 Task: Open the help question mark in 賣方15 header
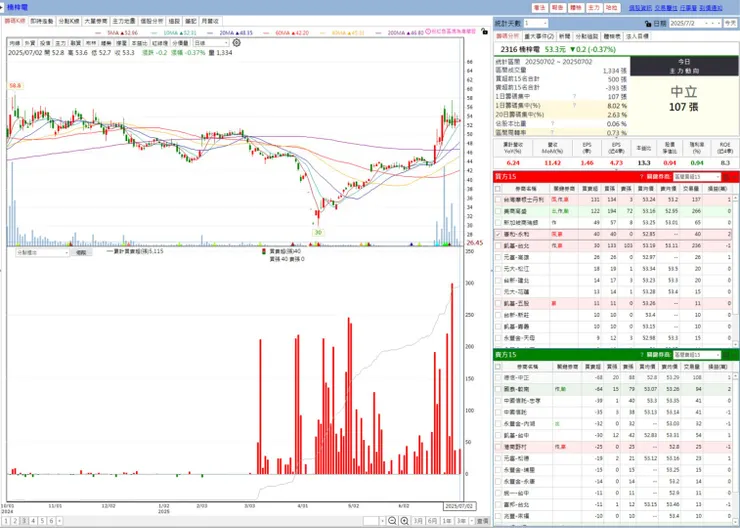[x=641, y=355]
